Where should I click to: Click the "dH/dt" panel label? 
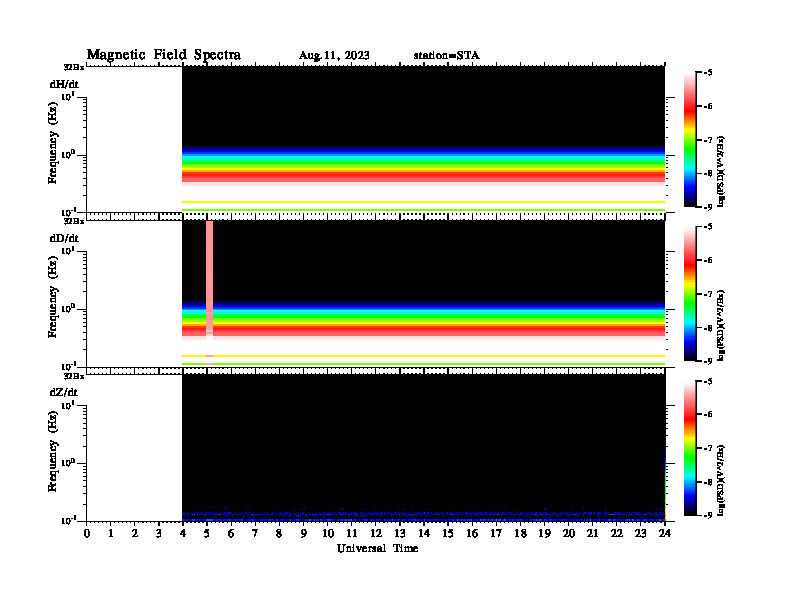(64, 84)
